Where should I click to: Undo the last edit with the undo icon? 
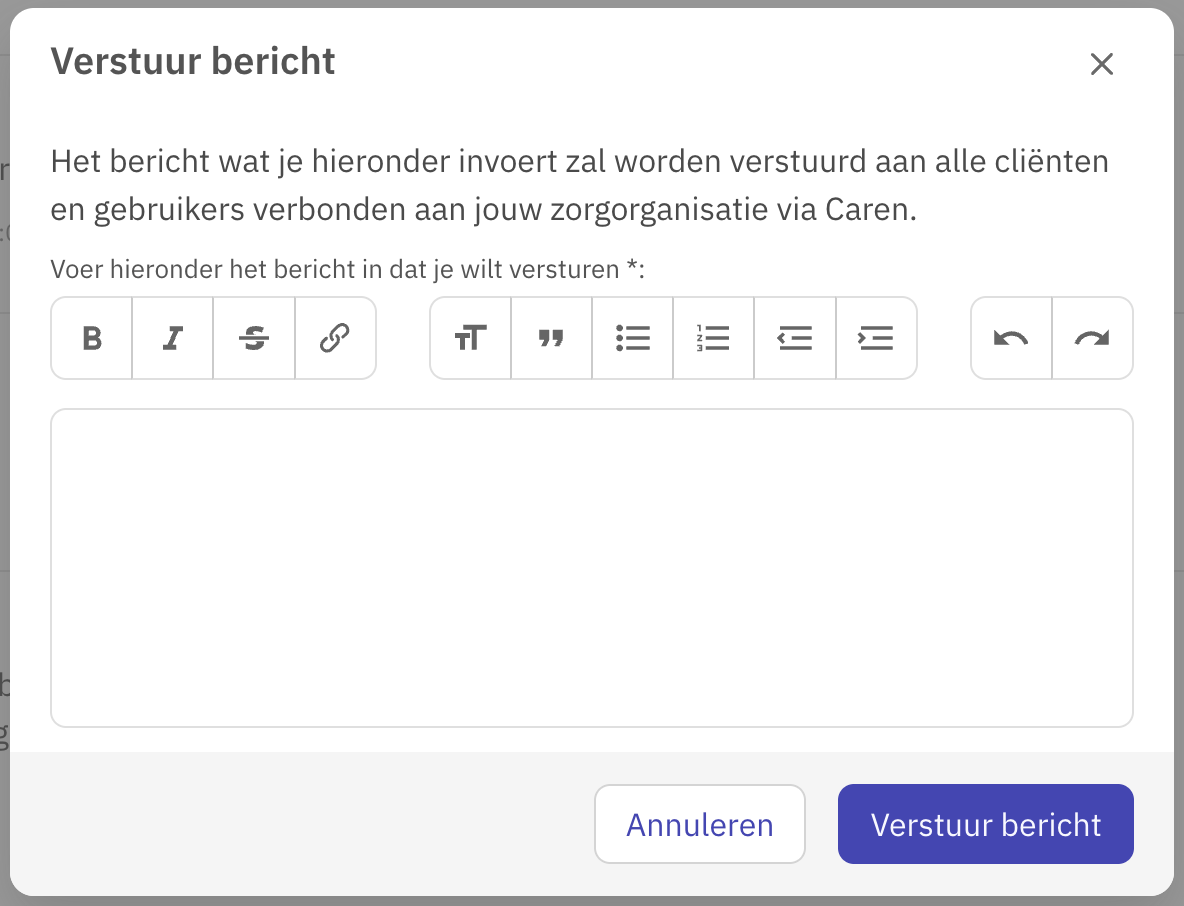click(1010, 338)
